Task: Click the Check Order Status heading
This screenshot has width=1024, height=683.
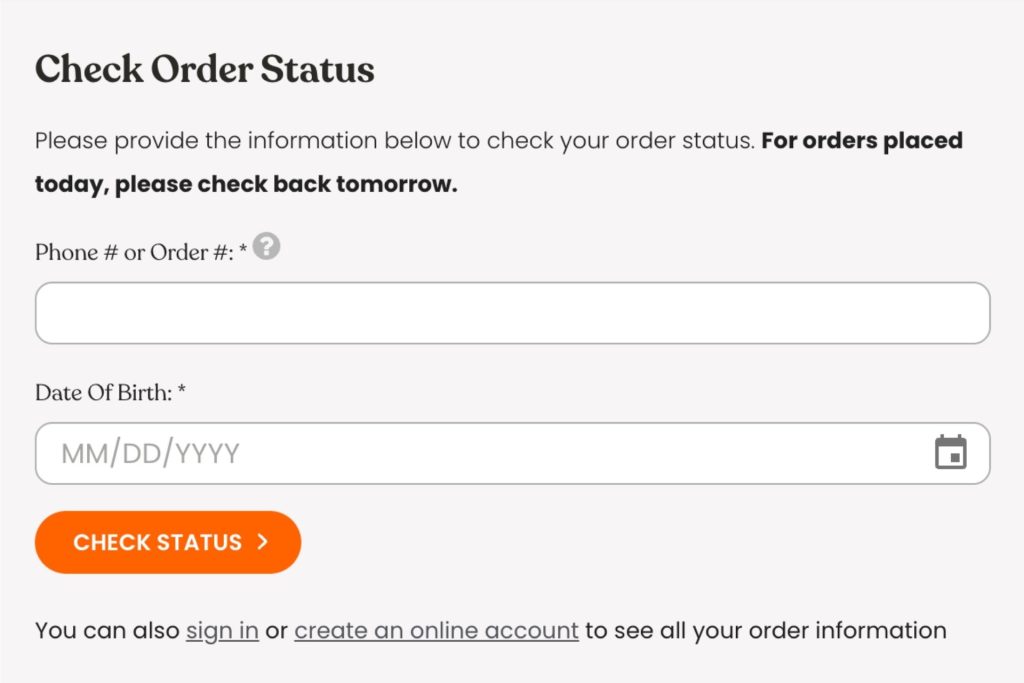Action: pos(204,69)
